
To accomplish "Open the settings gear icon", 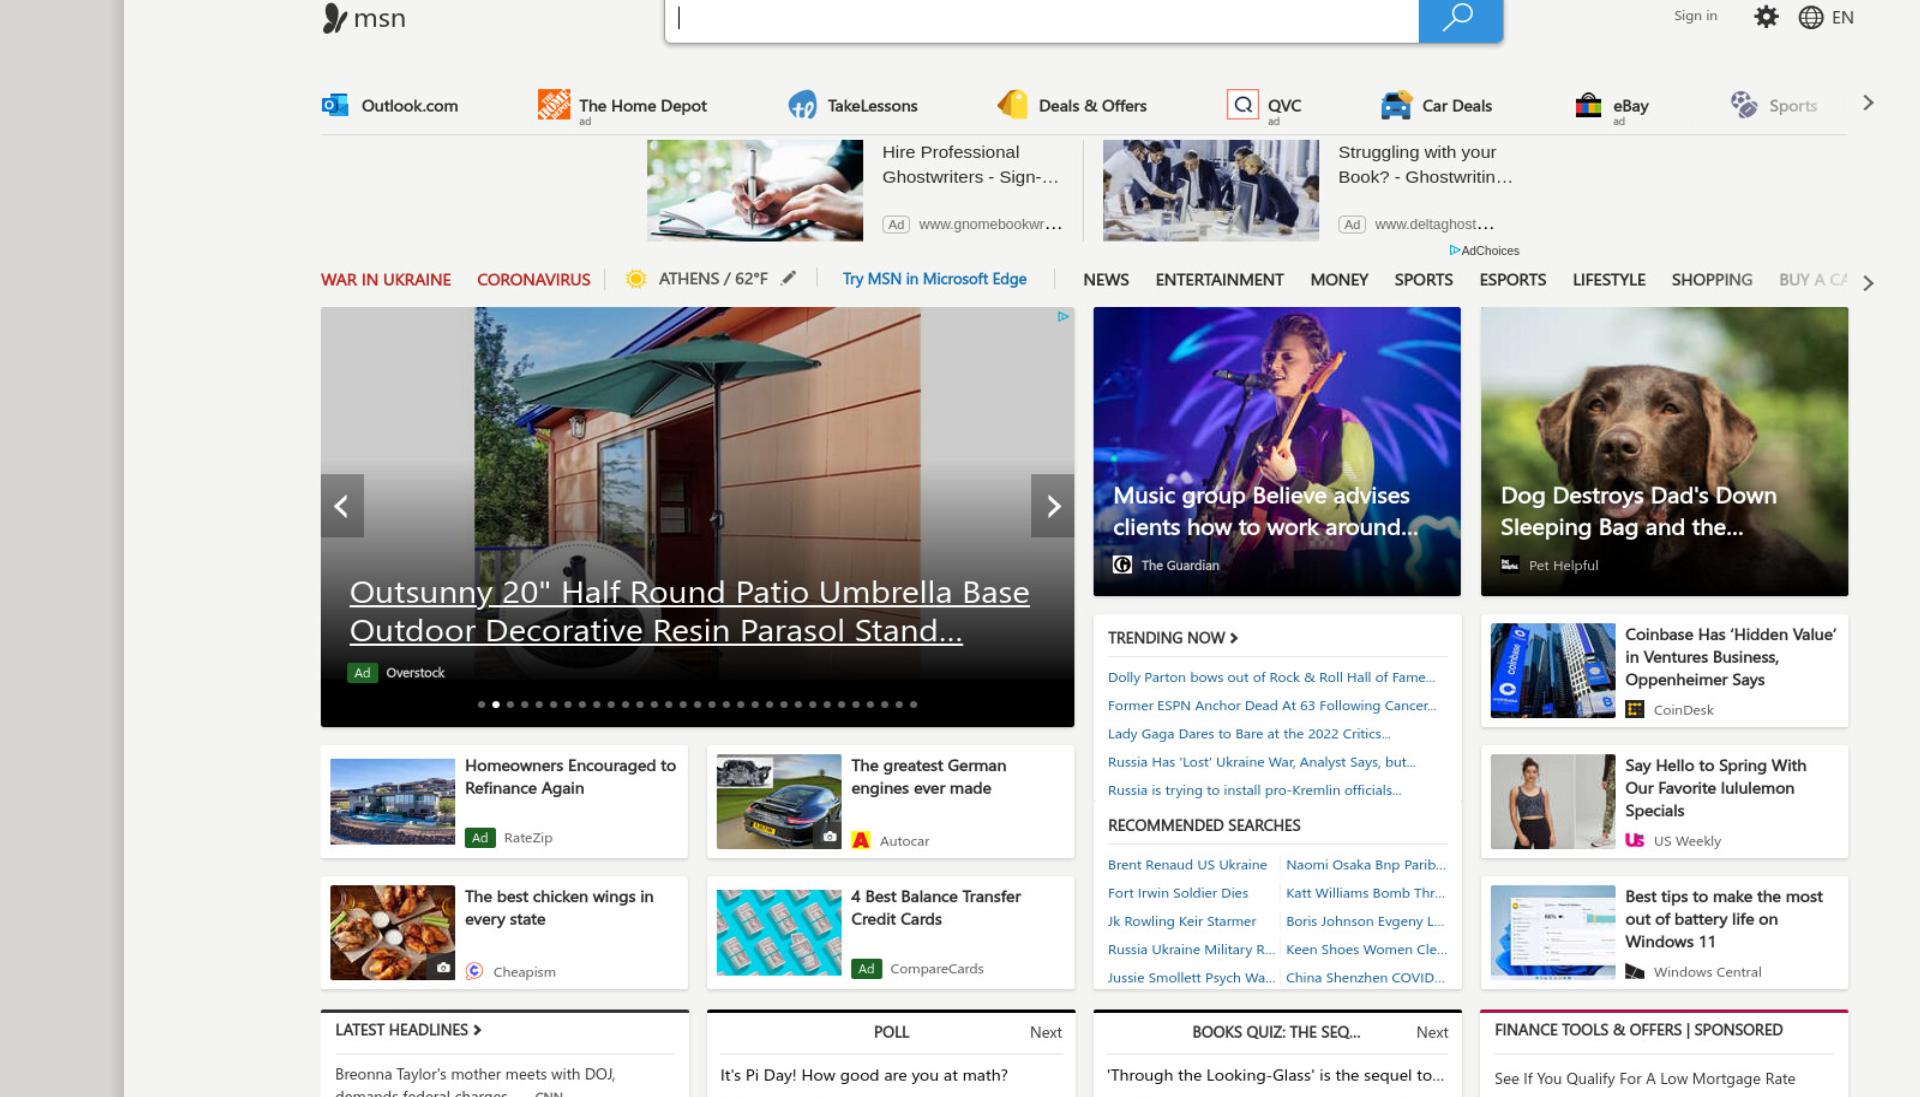I will pyautogui.click(x=1767, y=17).
